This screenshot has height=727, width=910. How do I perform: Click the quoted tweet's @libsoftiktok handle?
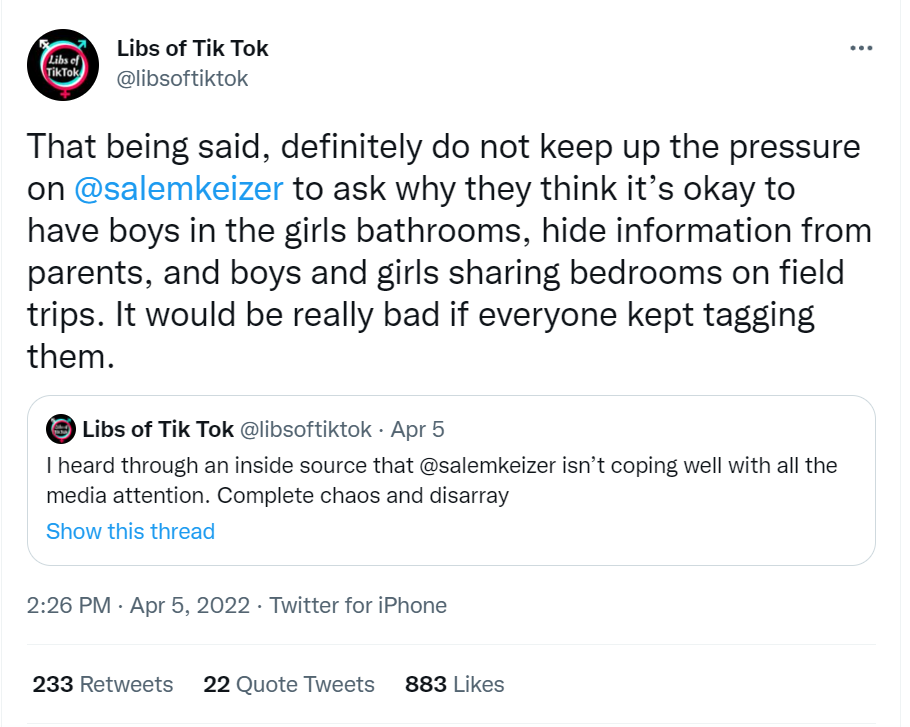point(304,430)
